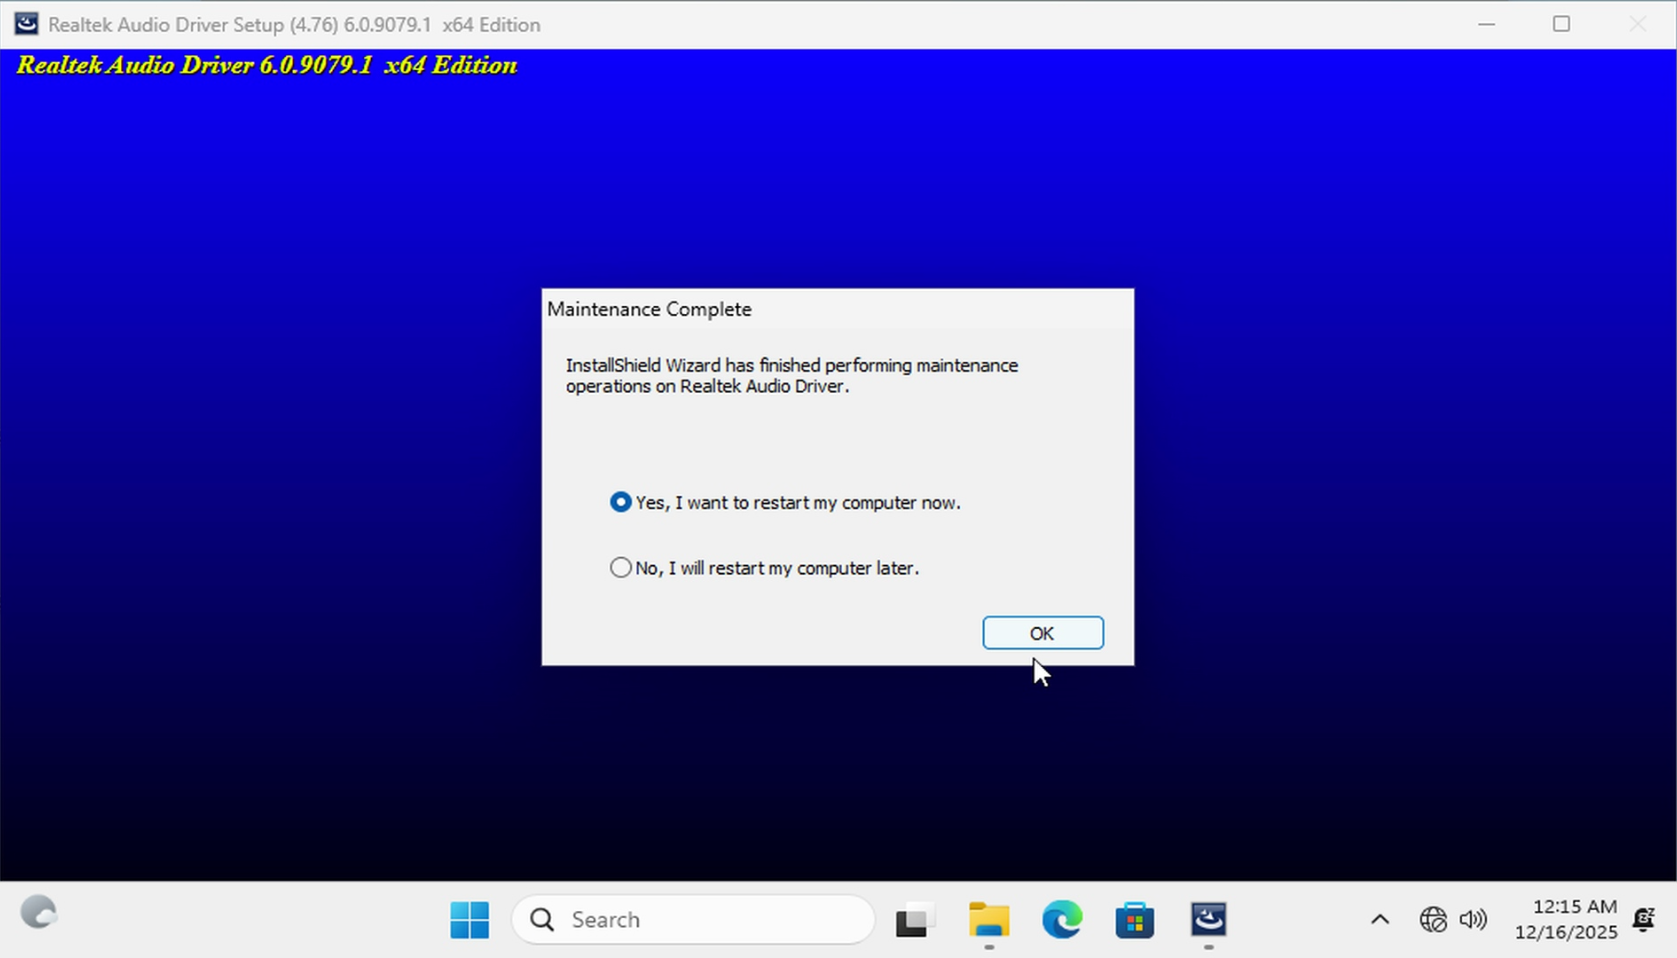
Task: Click the Realtek setup icon in title bar
Action: click(x=26, y=24)
